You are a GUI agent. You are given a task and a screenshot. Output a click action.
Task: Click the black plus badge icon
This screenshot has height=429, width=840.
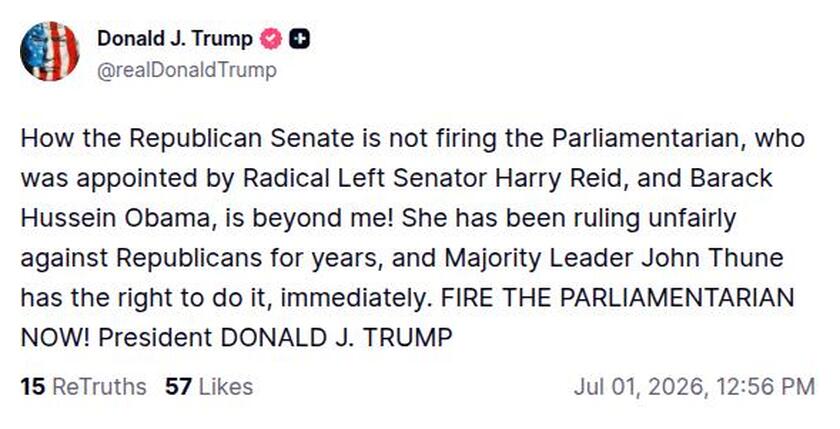point(299,39)
